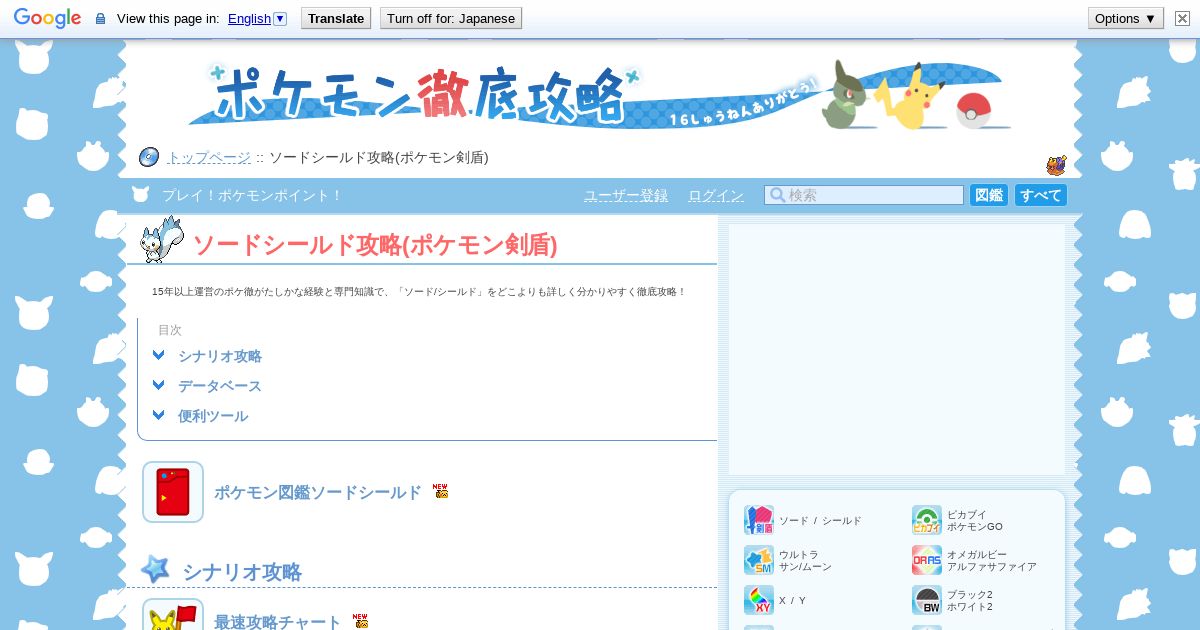Click the disc icon beside breadcrumb
The image size is (1200, 630).
149,157
